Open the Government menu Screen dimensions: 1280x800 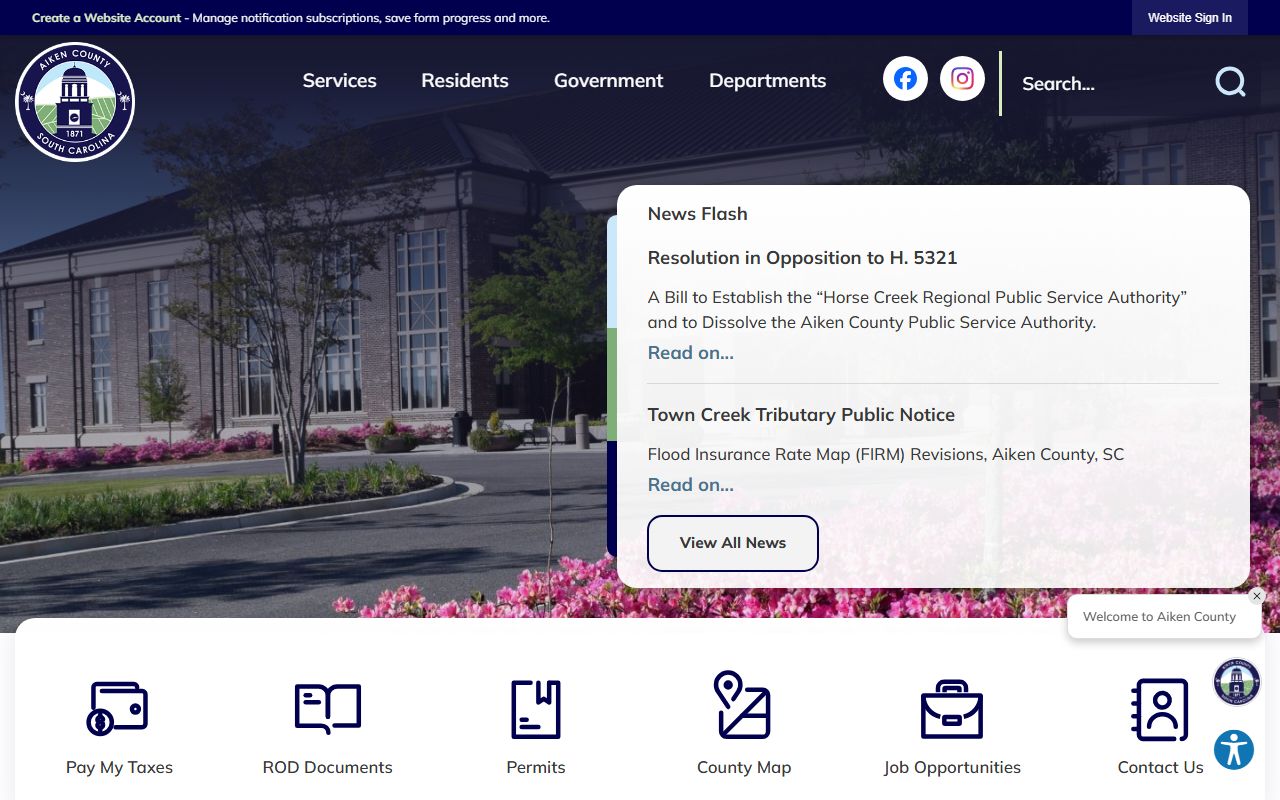click(609, 81)
